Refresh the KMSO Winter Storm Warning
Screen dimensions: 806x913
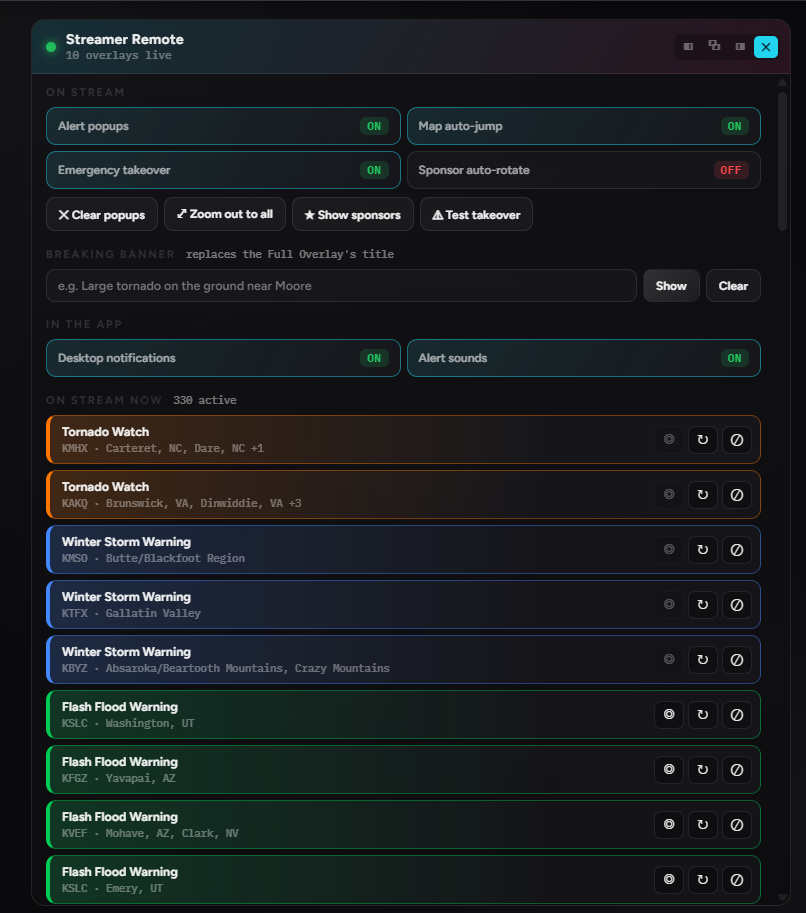tap(703, 550)
